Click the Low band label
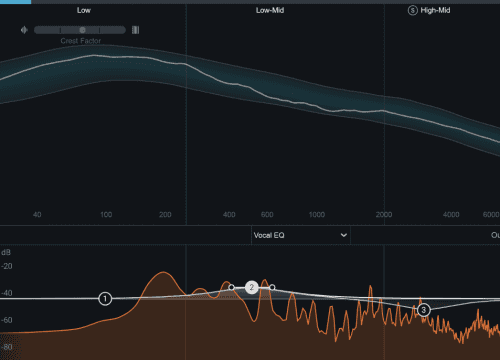Screen dimensions: 500x360 pyautogui.click(x=83, y=10)
